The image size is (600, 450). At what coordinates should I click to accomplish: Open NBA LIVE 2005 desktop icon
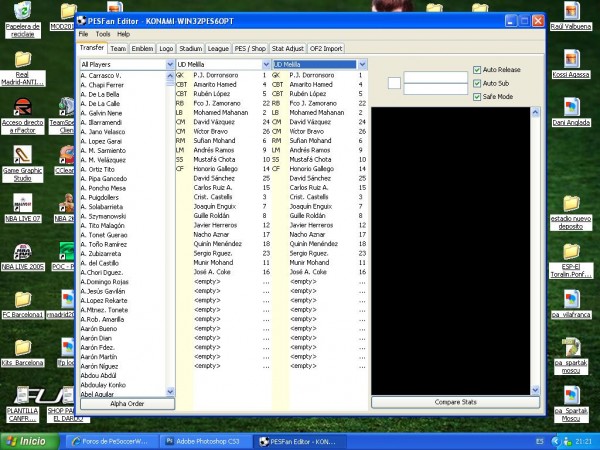click(23, 256)
